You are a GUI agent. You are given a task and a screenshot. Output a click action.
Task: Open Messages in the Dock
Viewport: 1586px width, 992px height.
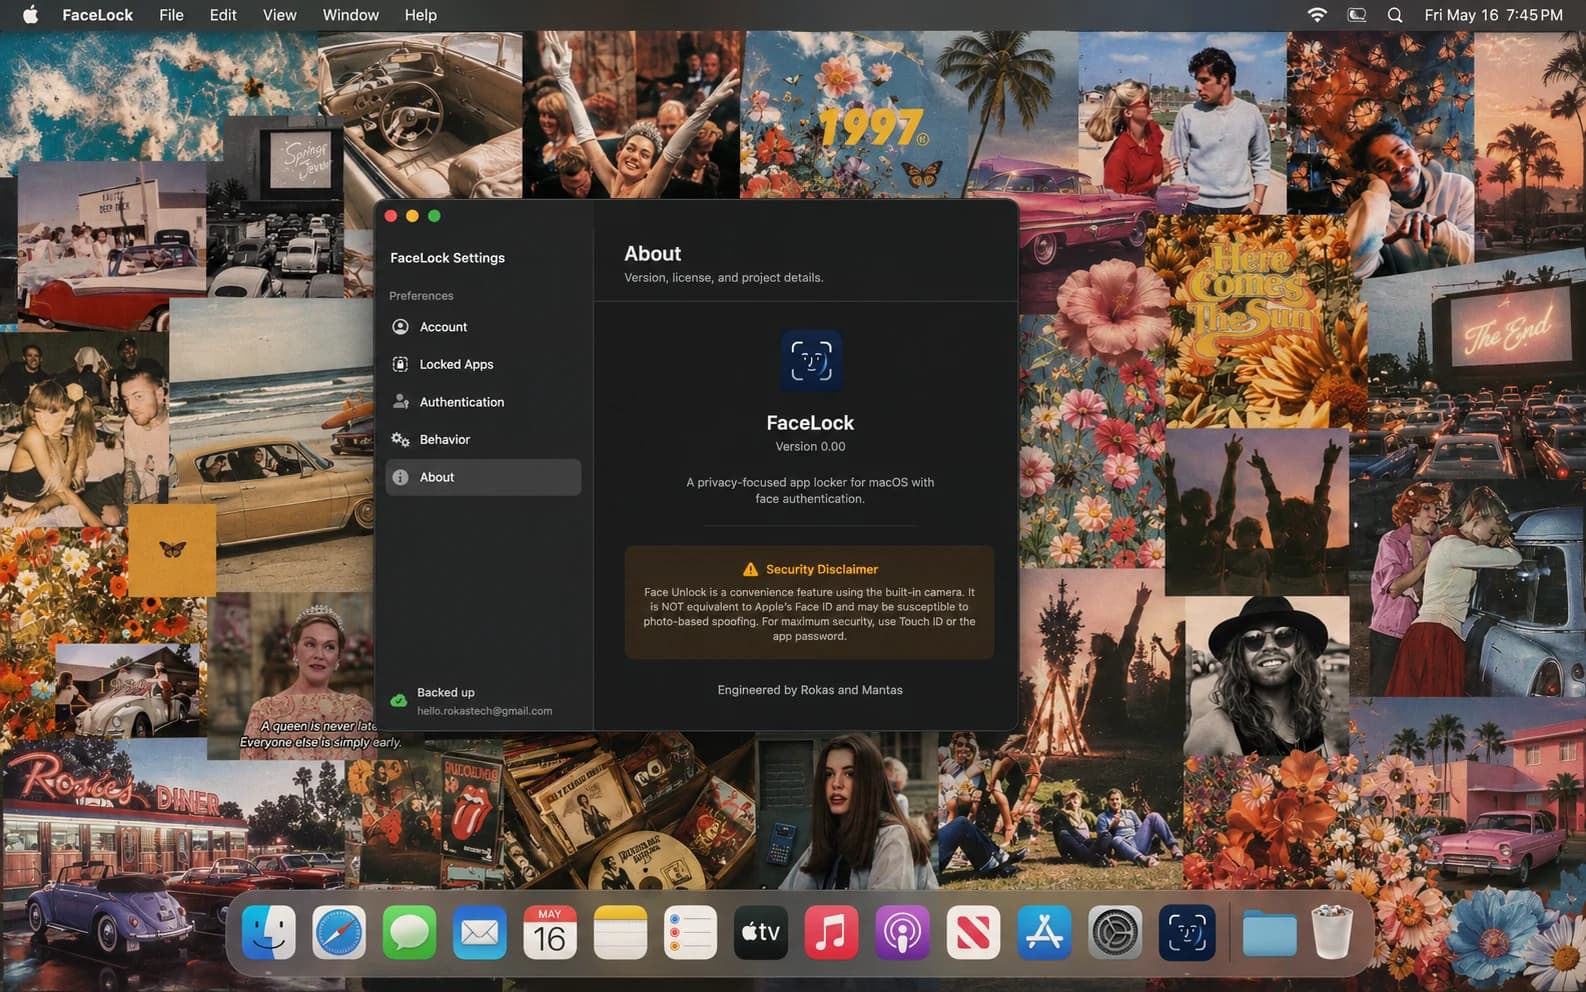click(x=409, y=933)
